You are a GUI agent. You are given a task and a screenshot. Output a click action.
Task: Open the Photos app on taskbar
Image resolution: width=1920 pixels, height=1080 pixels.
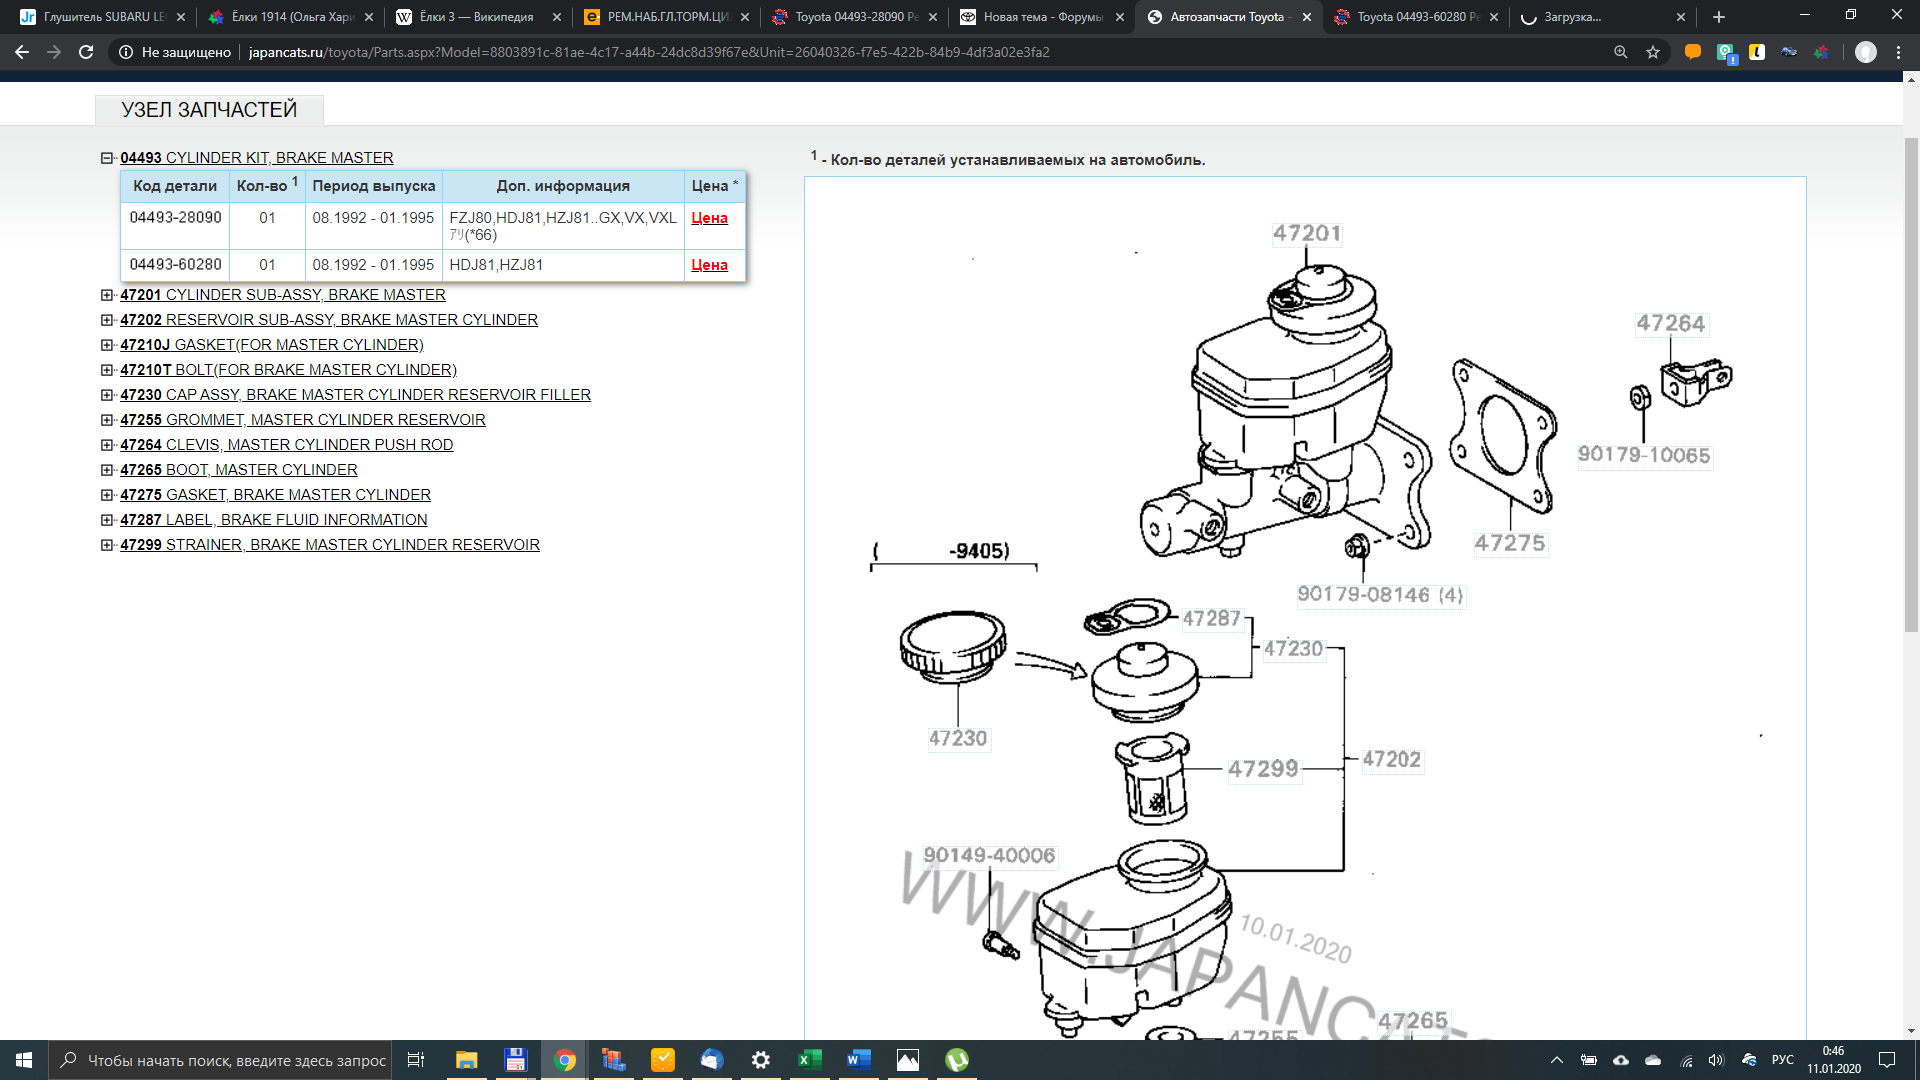coord(908,1060)
